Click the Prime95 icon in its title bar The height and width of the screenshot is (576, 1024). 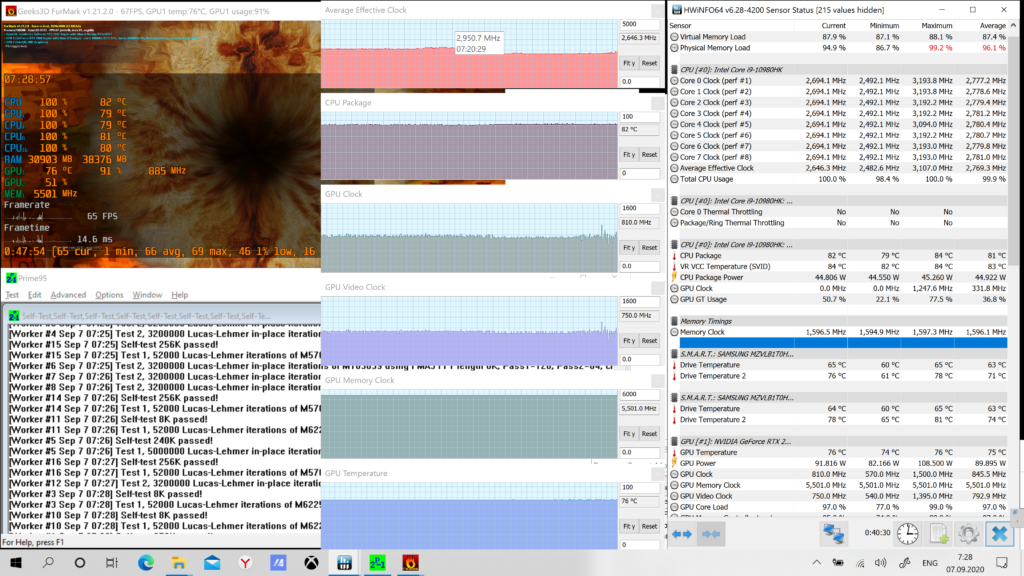[x=11, y=278]
